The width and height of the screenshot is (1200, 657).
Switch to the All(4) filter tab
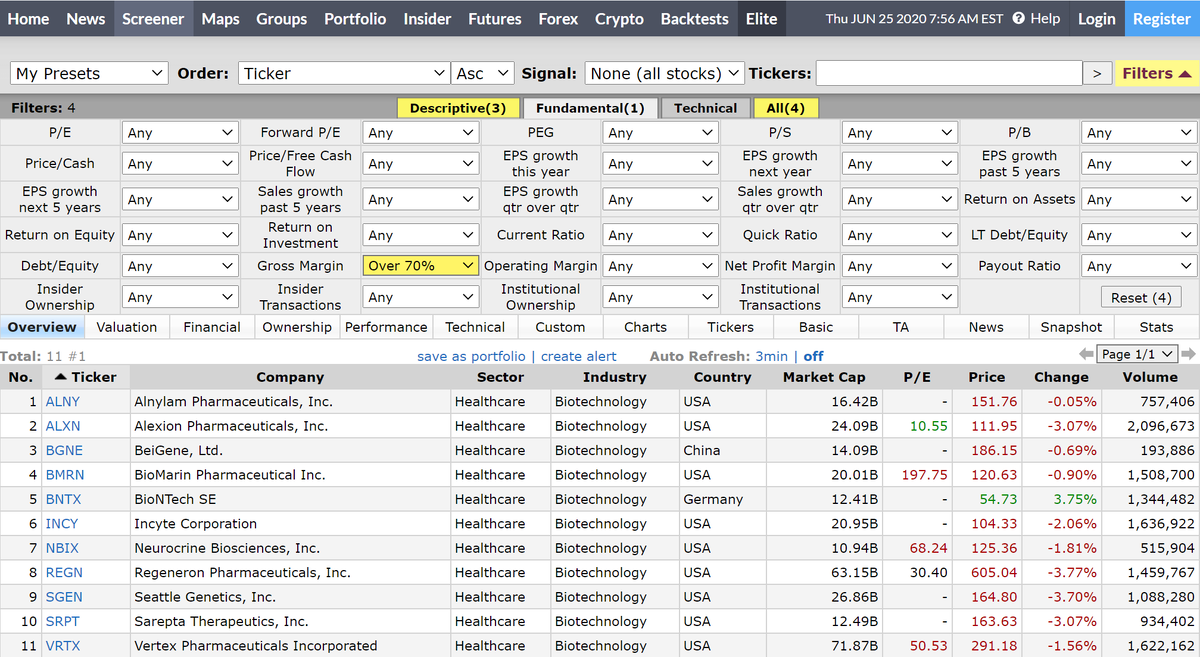786,108
